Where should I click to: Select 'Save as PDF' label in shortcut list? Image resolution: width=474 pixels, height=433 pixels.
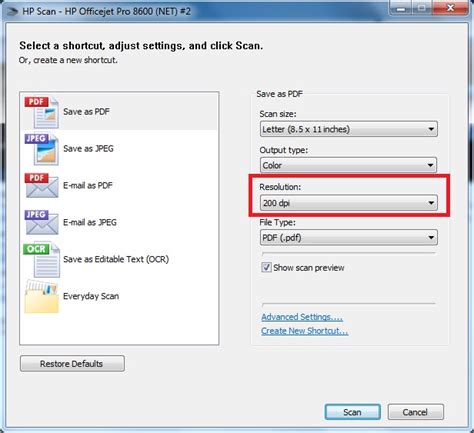(x=86, y=112)
